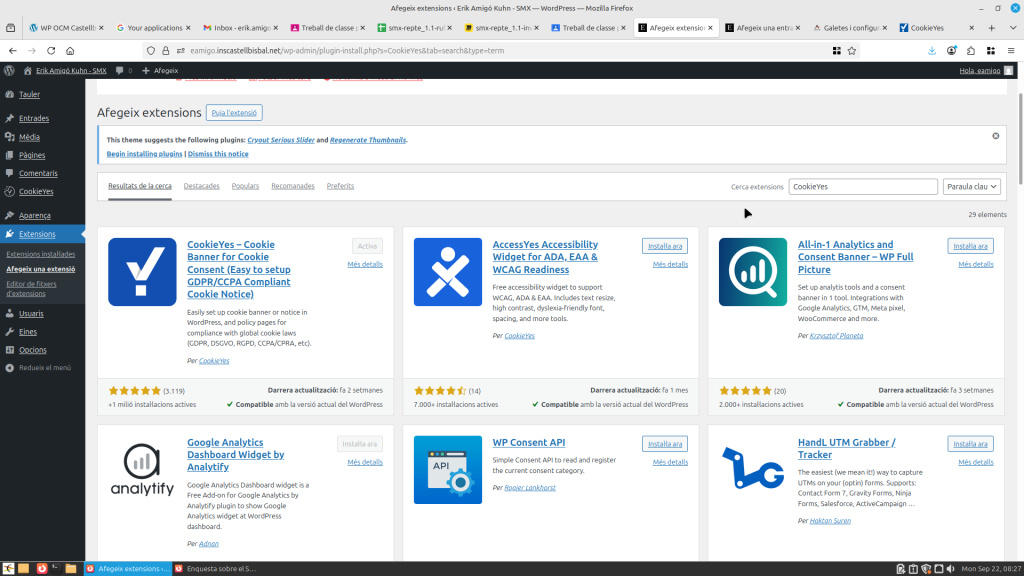Reload the page with browser refresh button

point(56,50)
